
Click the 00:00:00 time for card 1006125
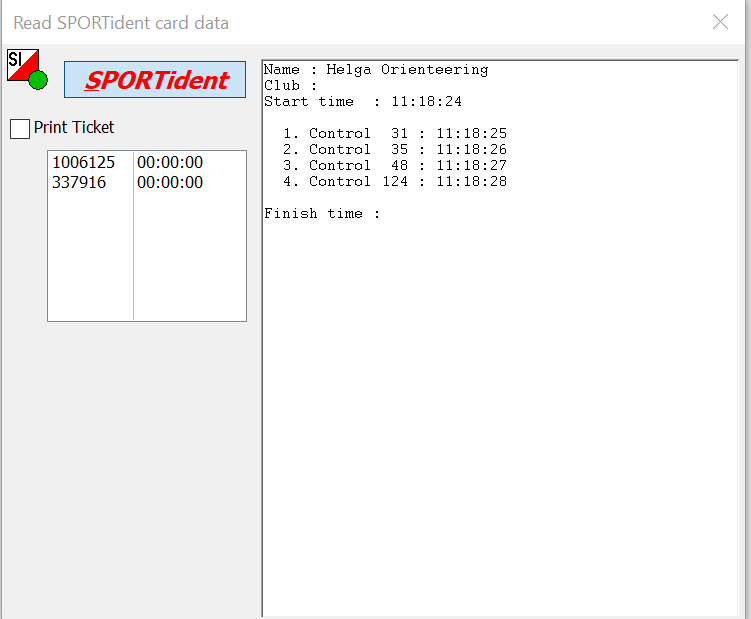[170, 162]
